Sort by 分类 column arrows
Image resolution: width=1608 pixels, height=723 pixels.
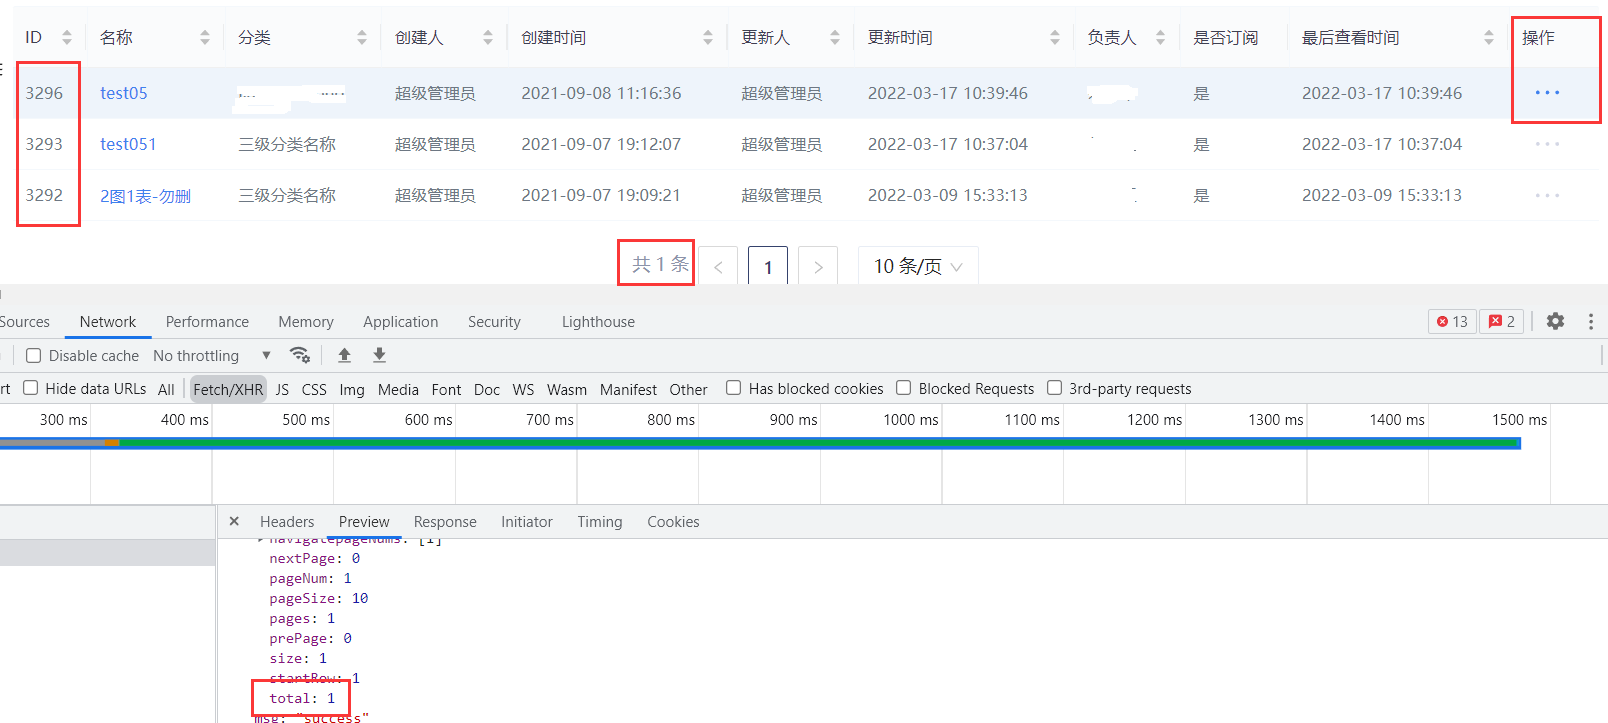(x=362, y=38)
